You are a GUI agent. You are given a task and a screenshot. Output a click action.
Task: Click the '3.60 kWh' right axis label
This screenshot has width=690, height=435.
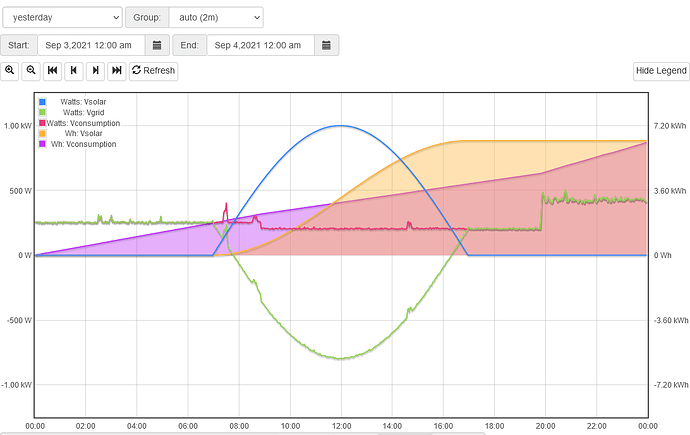(x=669, y=191)
